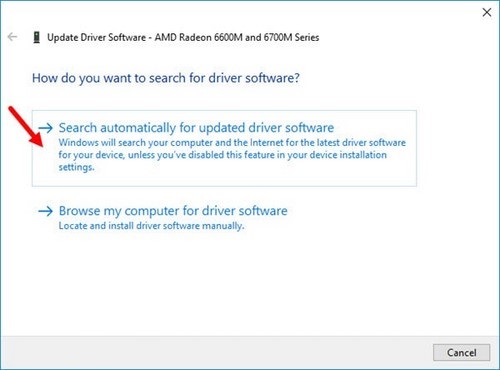This screenshot has width=500, height=370.
Task: Choose Search automatically for updated driver software
Action: pyautogui.click(x=224, y=148)
